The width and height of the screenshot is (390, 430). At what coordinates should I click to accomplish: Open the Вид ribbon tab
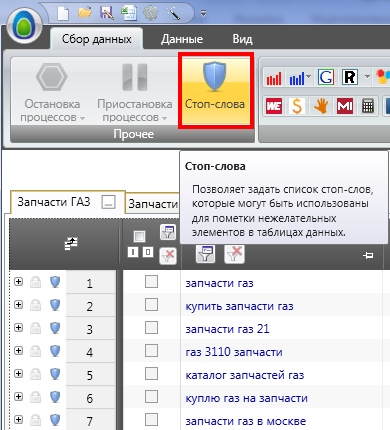(x=242, y=39)
